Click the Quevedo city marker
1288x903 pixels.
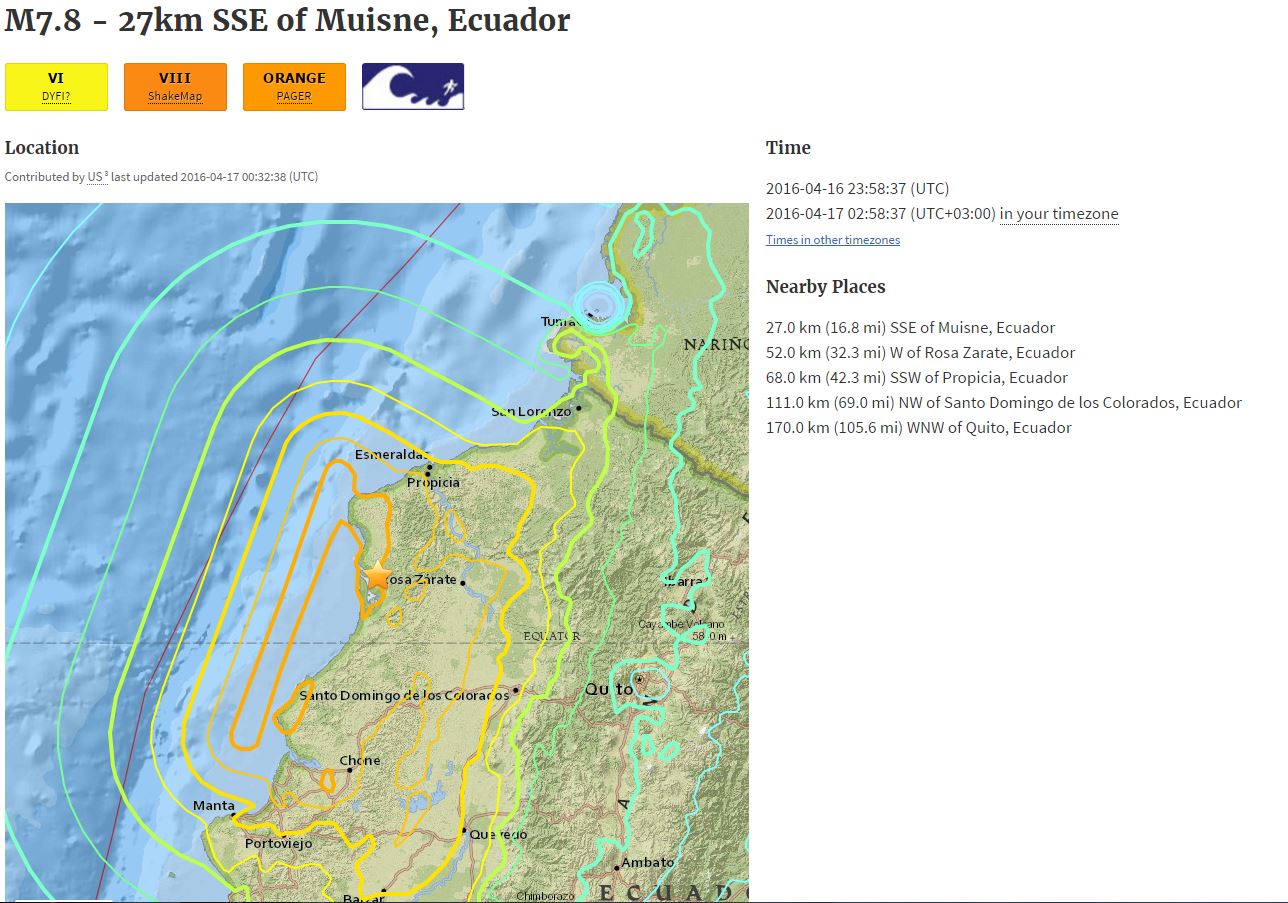(465, 830)
